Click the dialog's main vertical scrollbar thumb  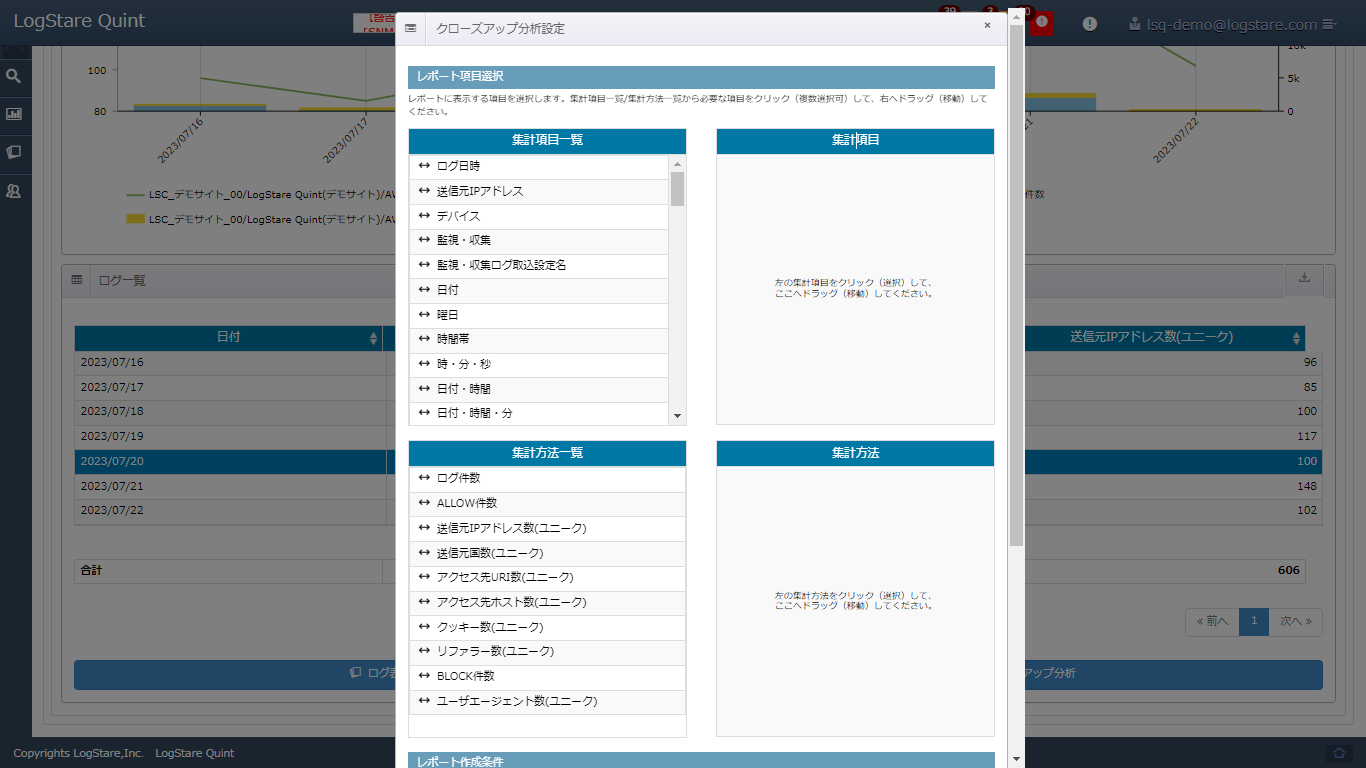(1016, 285)
